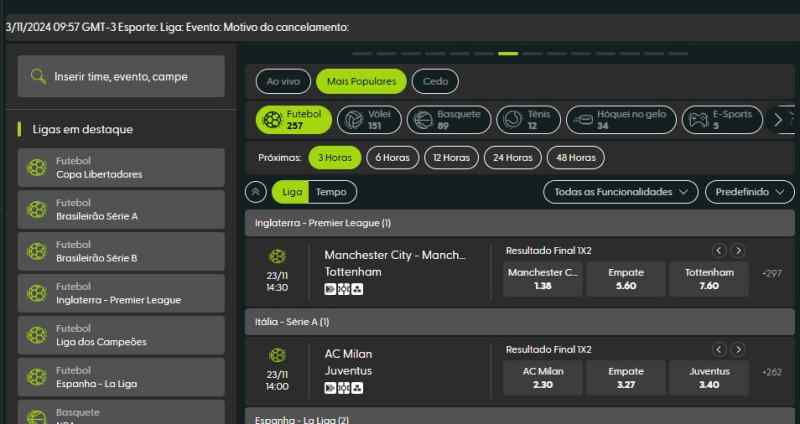Select the 24 Horas time filter
800x424 pixels.
[512, 158]
